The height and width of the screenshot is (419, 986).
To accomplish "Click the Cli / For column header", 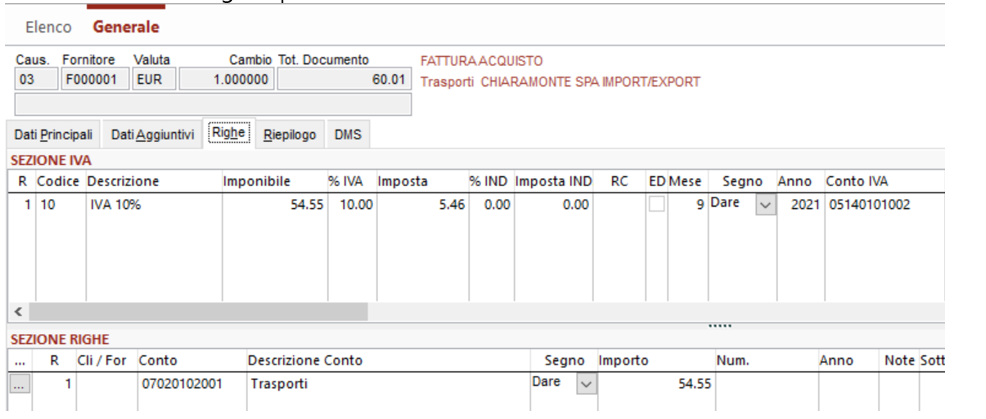I will pyautogui.click(x=107, y=360).
